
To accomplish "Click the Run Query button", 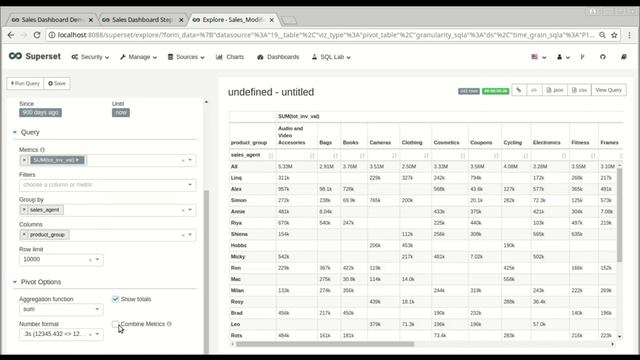I will (25, 84).
